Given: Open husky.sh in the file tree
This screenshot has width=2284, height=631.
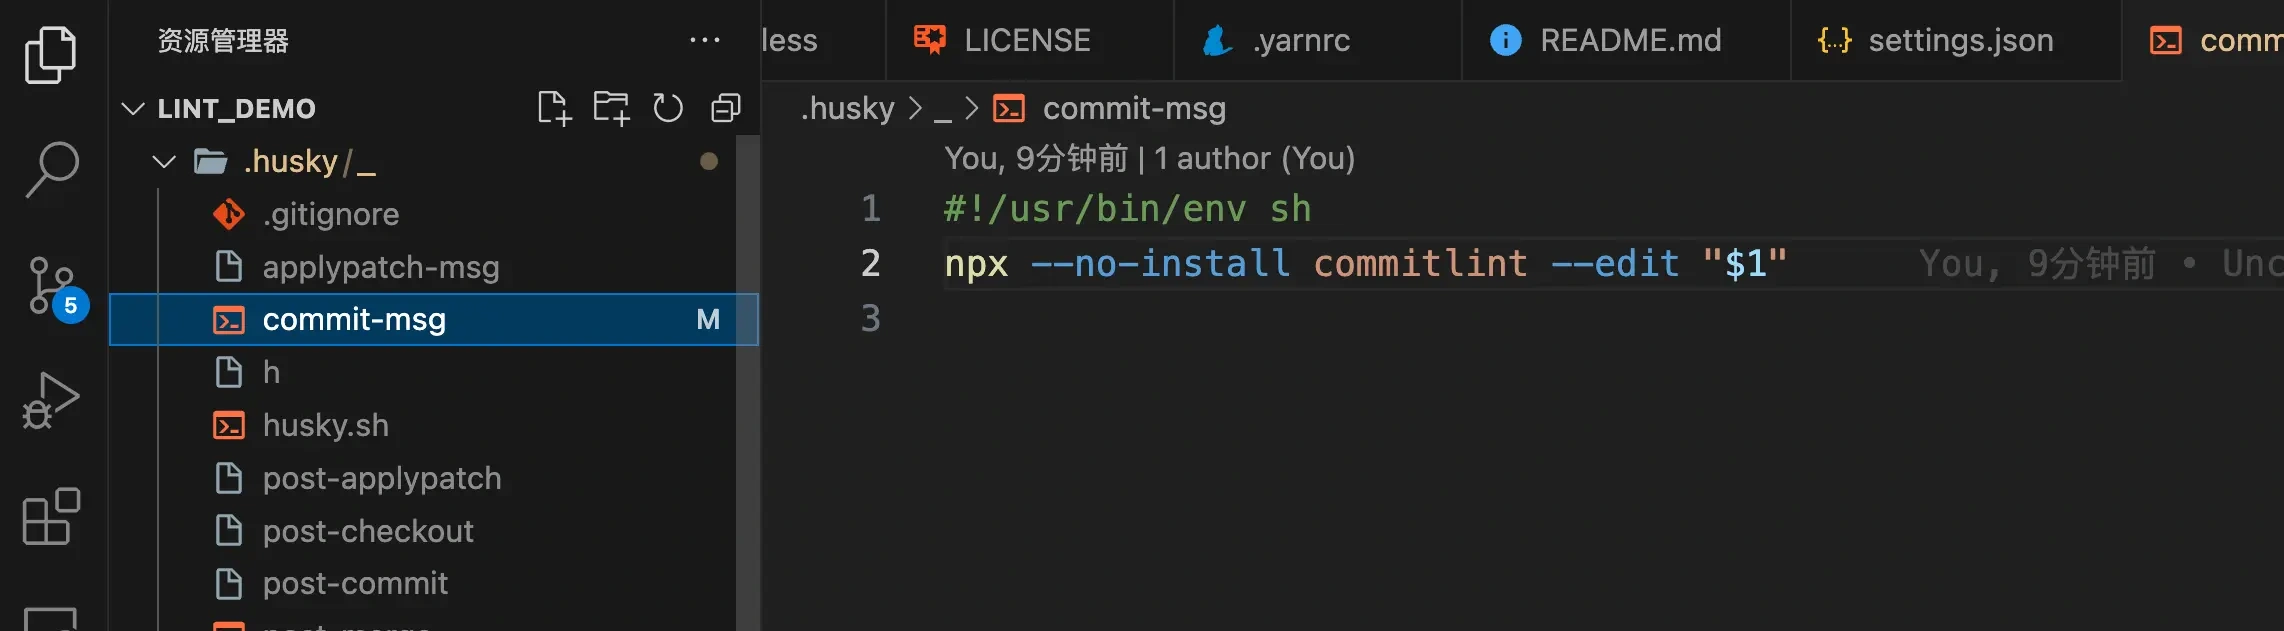Looking at the screenshot, I should click(x=325, y=425).
